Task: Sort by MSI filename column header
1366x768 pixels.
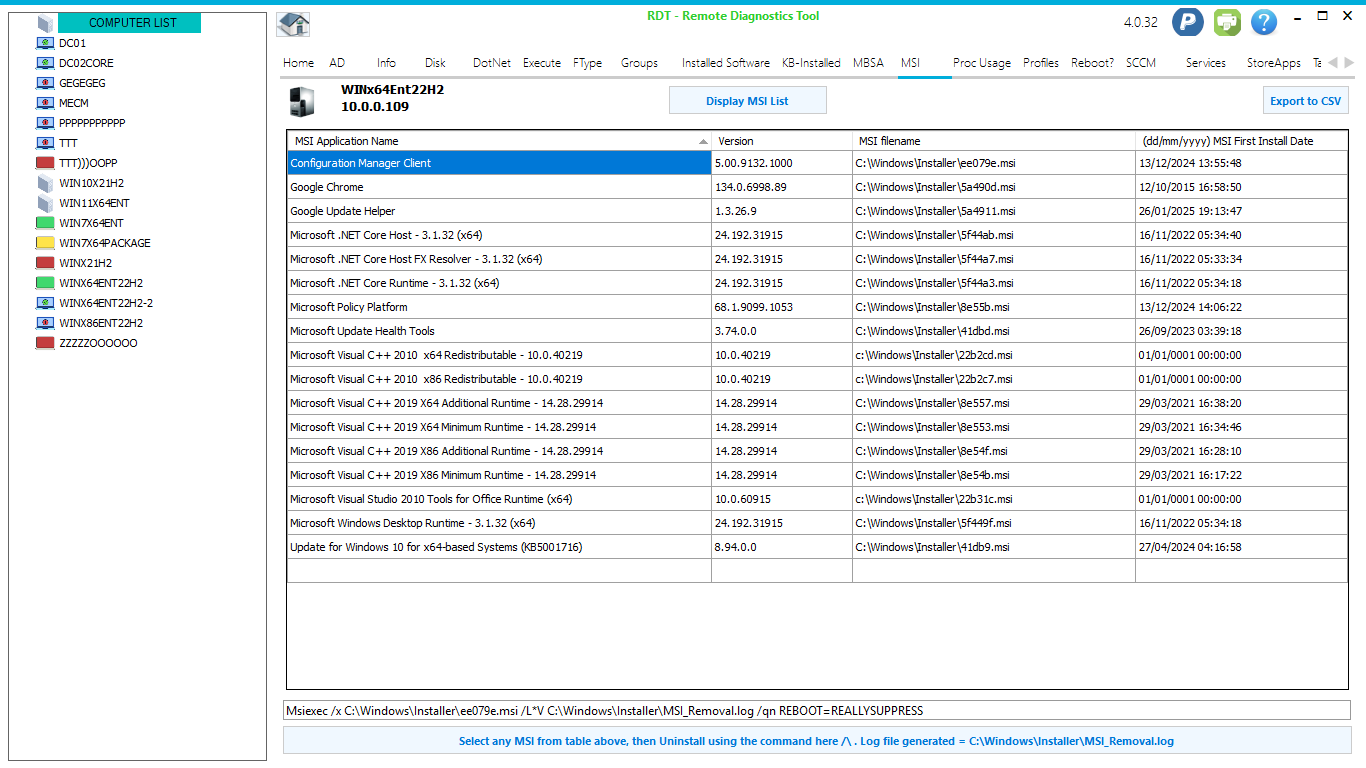Action: pyautogui.click(x=994, y=141)
